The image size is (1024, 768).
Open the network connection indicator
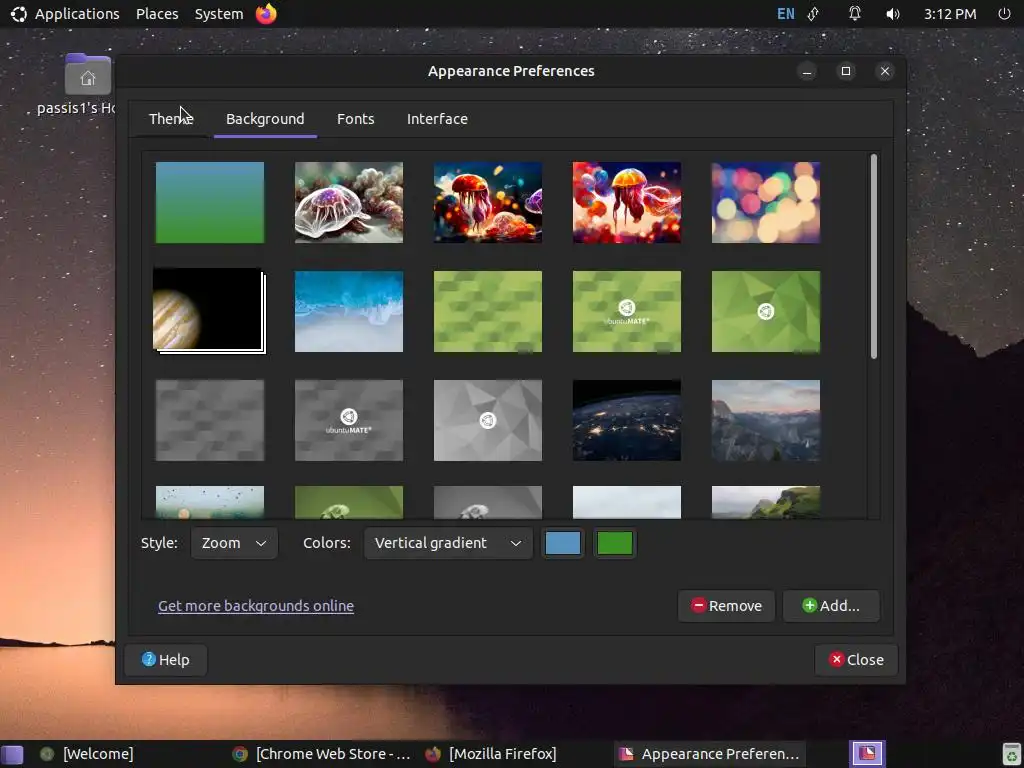(814, 14)
